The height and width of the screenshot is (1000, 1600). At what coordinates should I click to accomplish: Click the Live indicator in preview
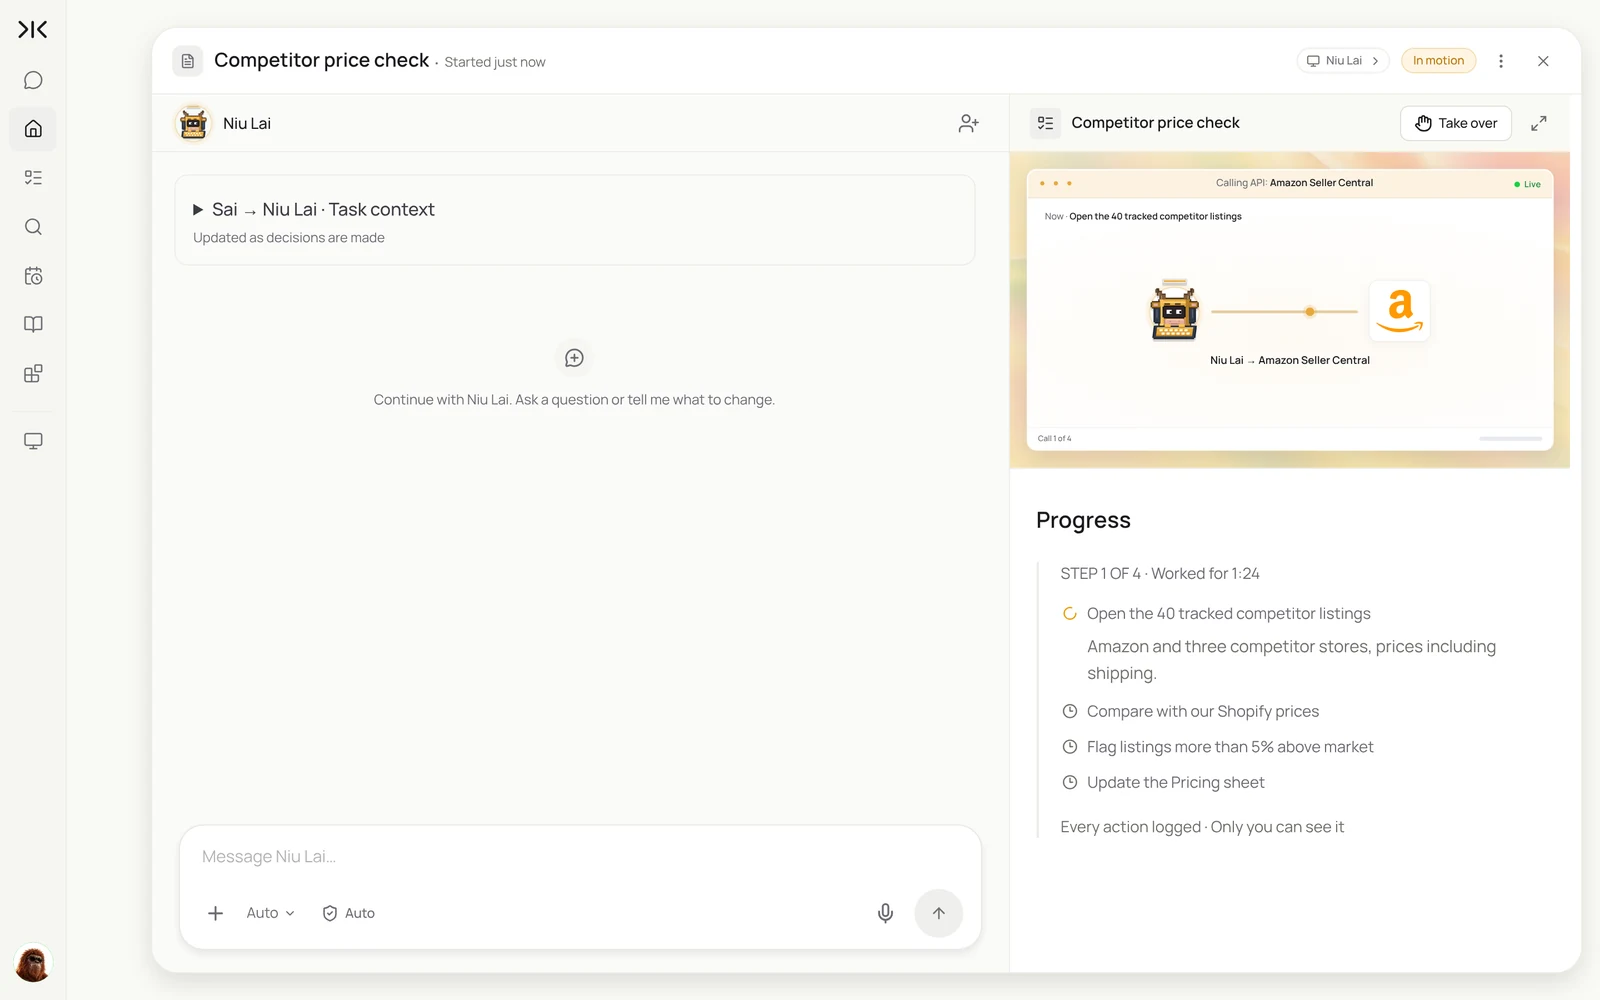pyautogui.click(x=1527, y=184)
